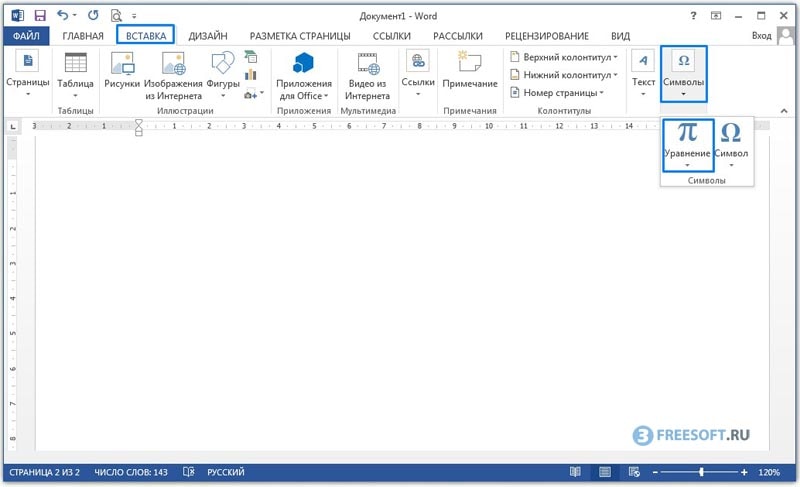Undo the last action
Viewport: 800px width, 487px height.
click(63, 15)
